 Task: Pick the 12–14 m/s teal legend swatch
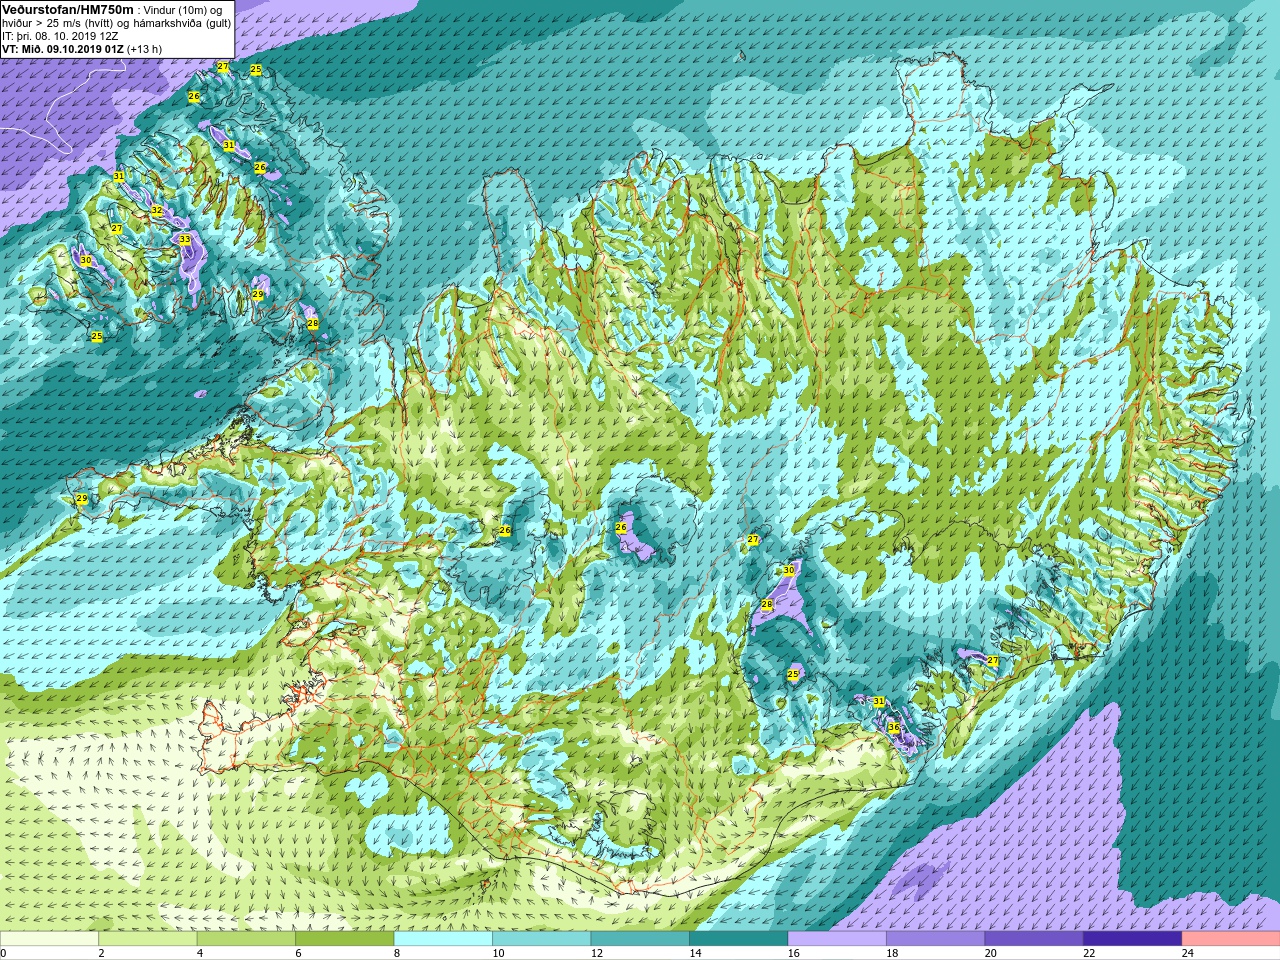pyautogui.click(x=640, y=939)
